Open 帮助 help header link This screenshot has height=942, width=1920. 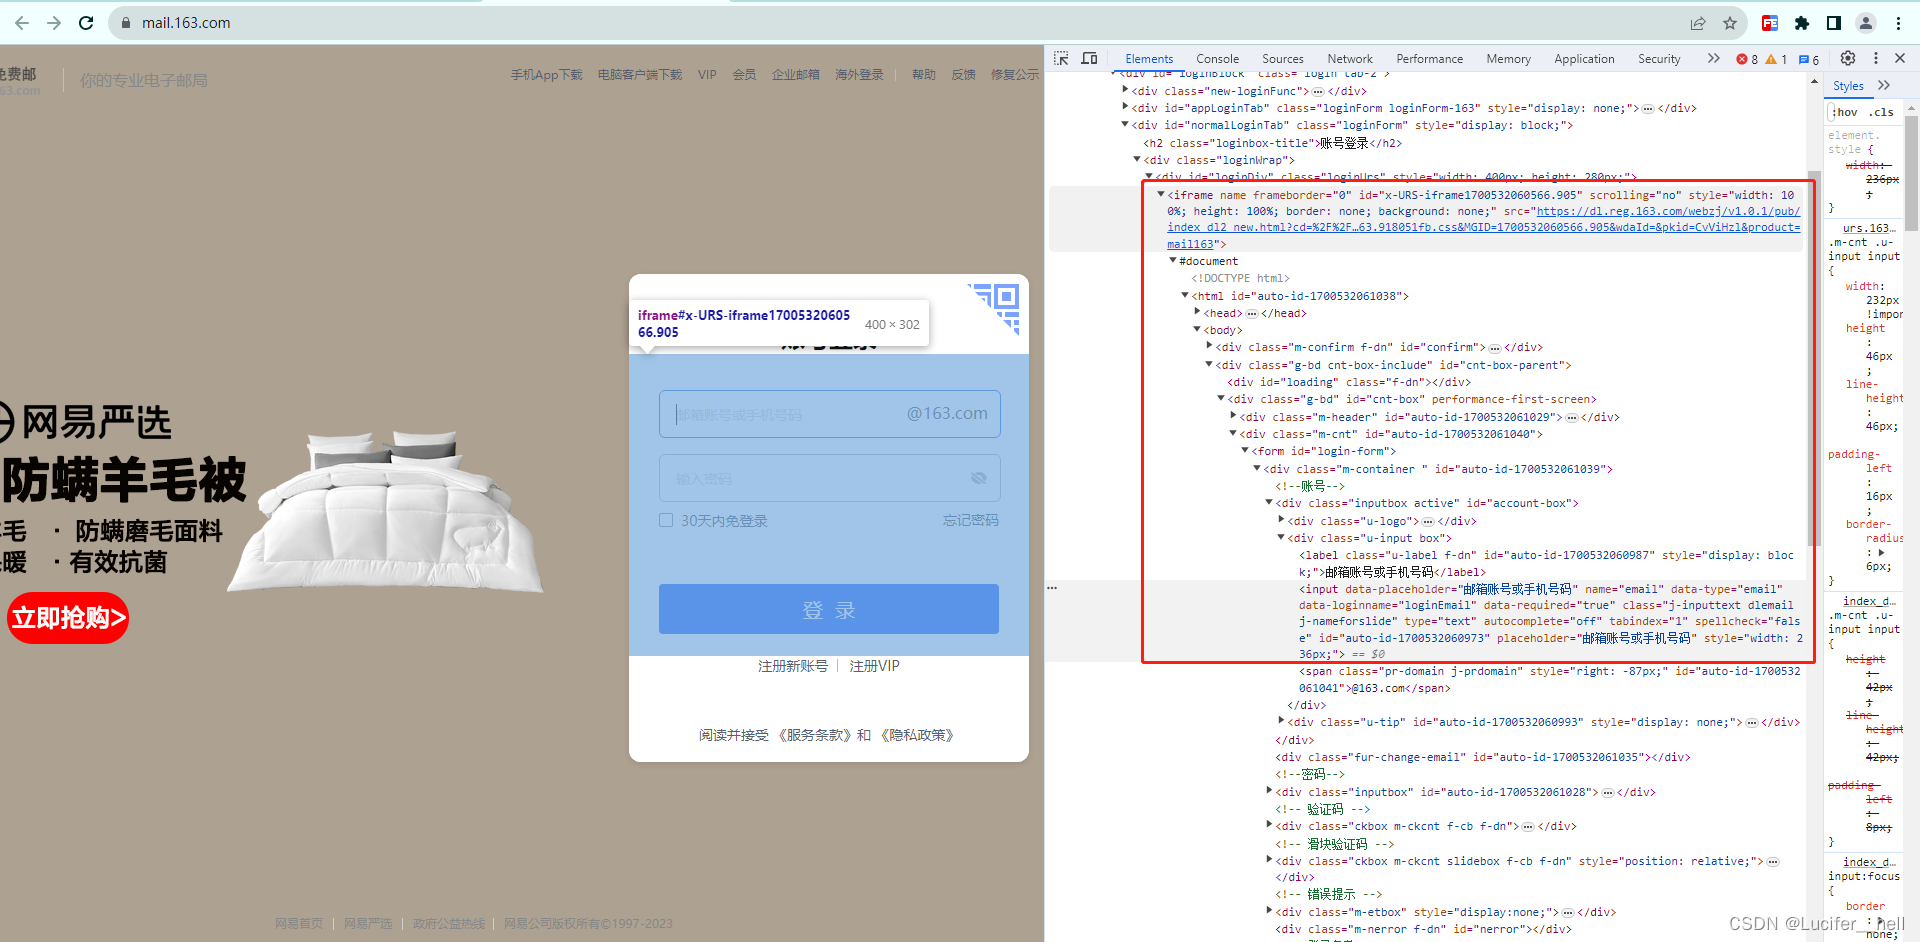coord(924,75)
